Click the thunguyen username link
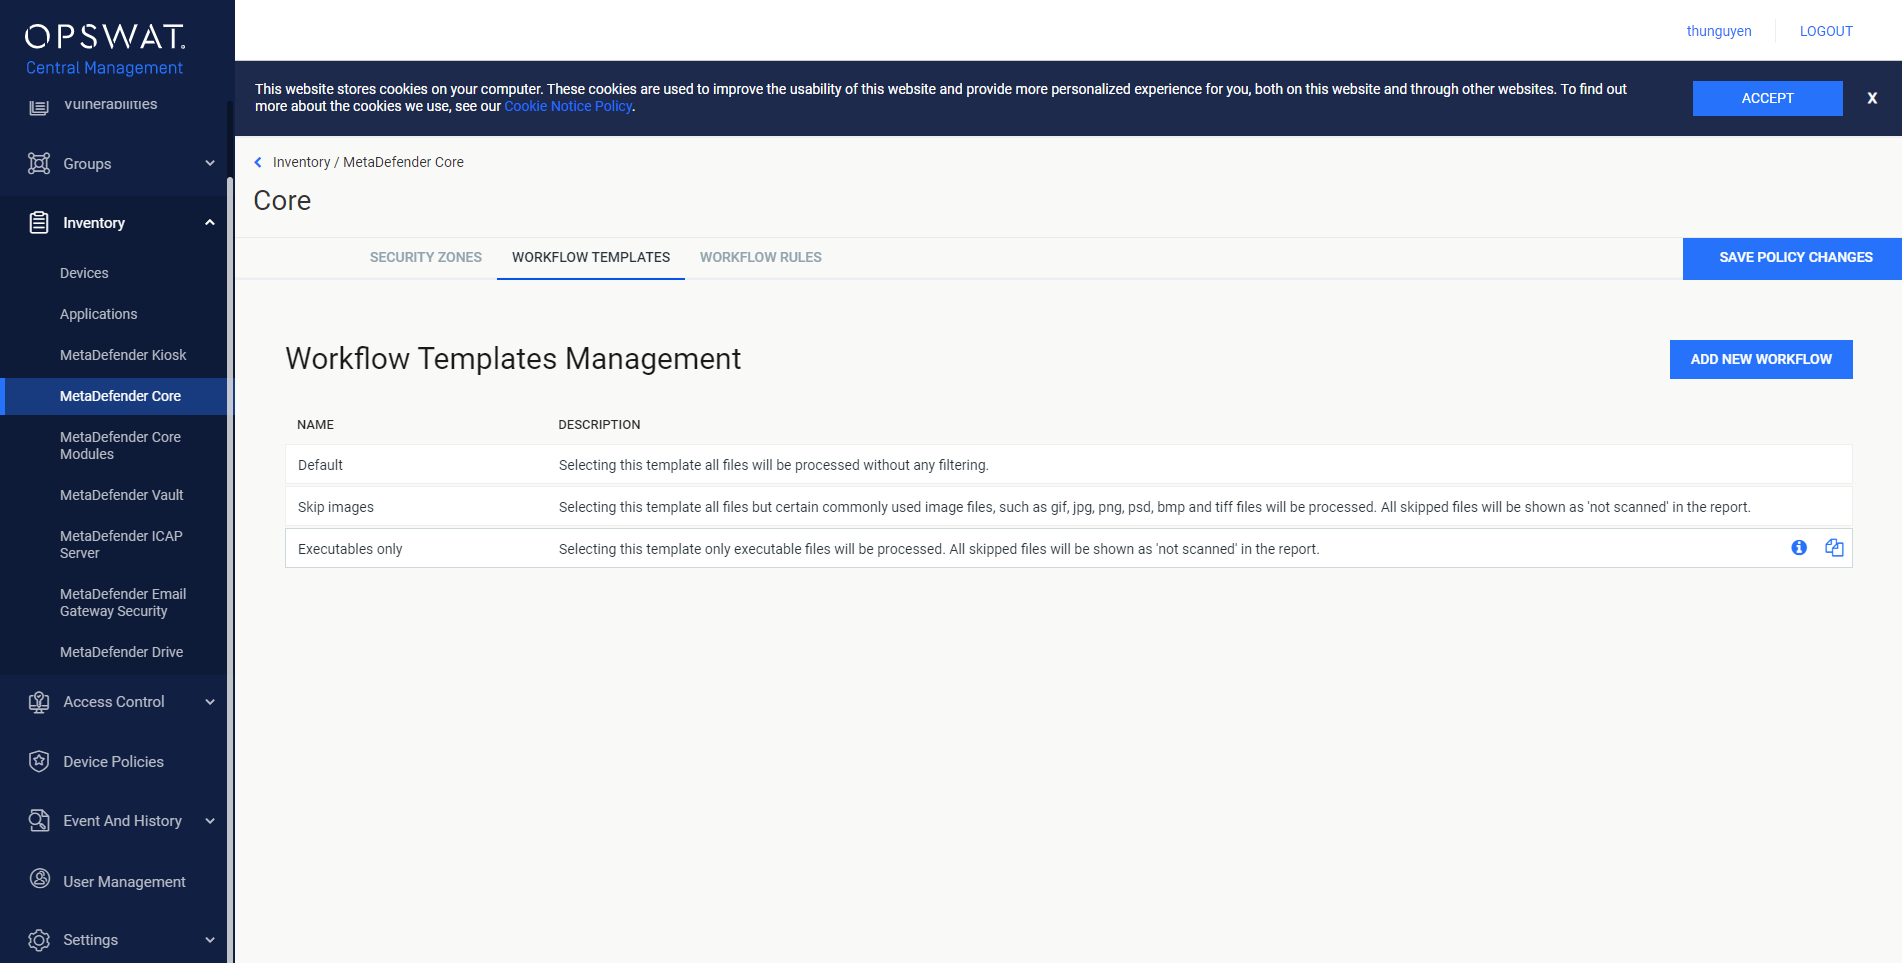 [1719, 31]
